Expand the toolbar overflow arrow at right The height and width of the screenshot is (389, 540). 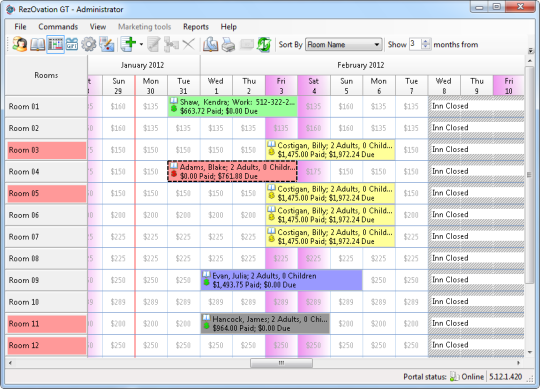(531, 51)
